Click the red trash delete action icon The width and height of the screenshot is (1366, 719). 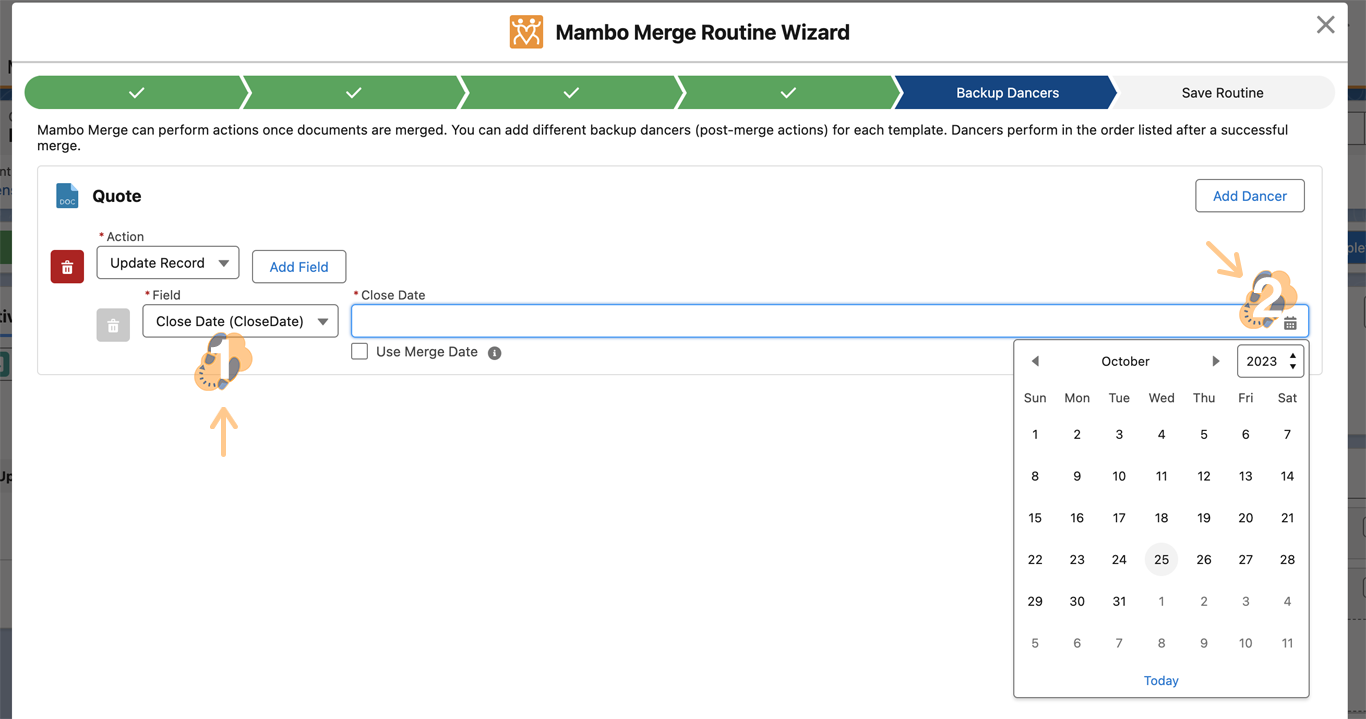tap(67, 267)
